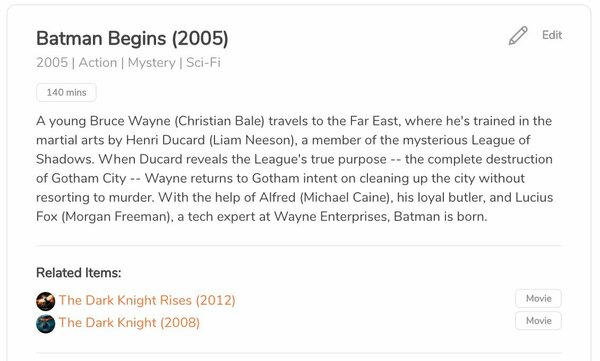
Task: Open The Dark Knight Rises (2012) link
Action: (147, 300)
